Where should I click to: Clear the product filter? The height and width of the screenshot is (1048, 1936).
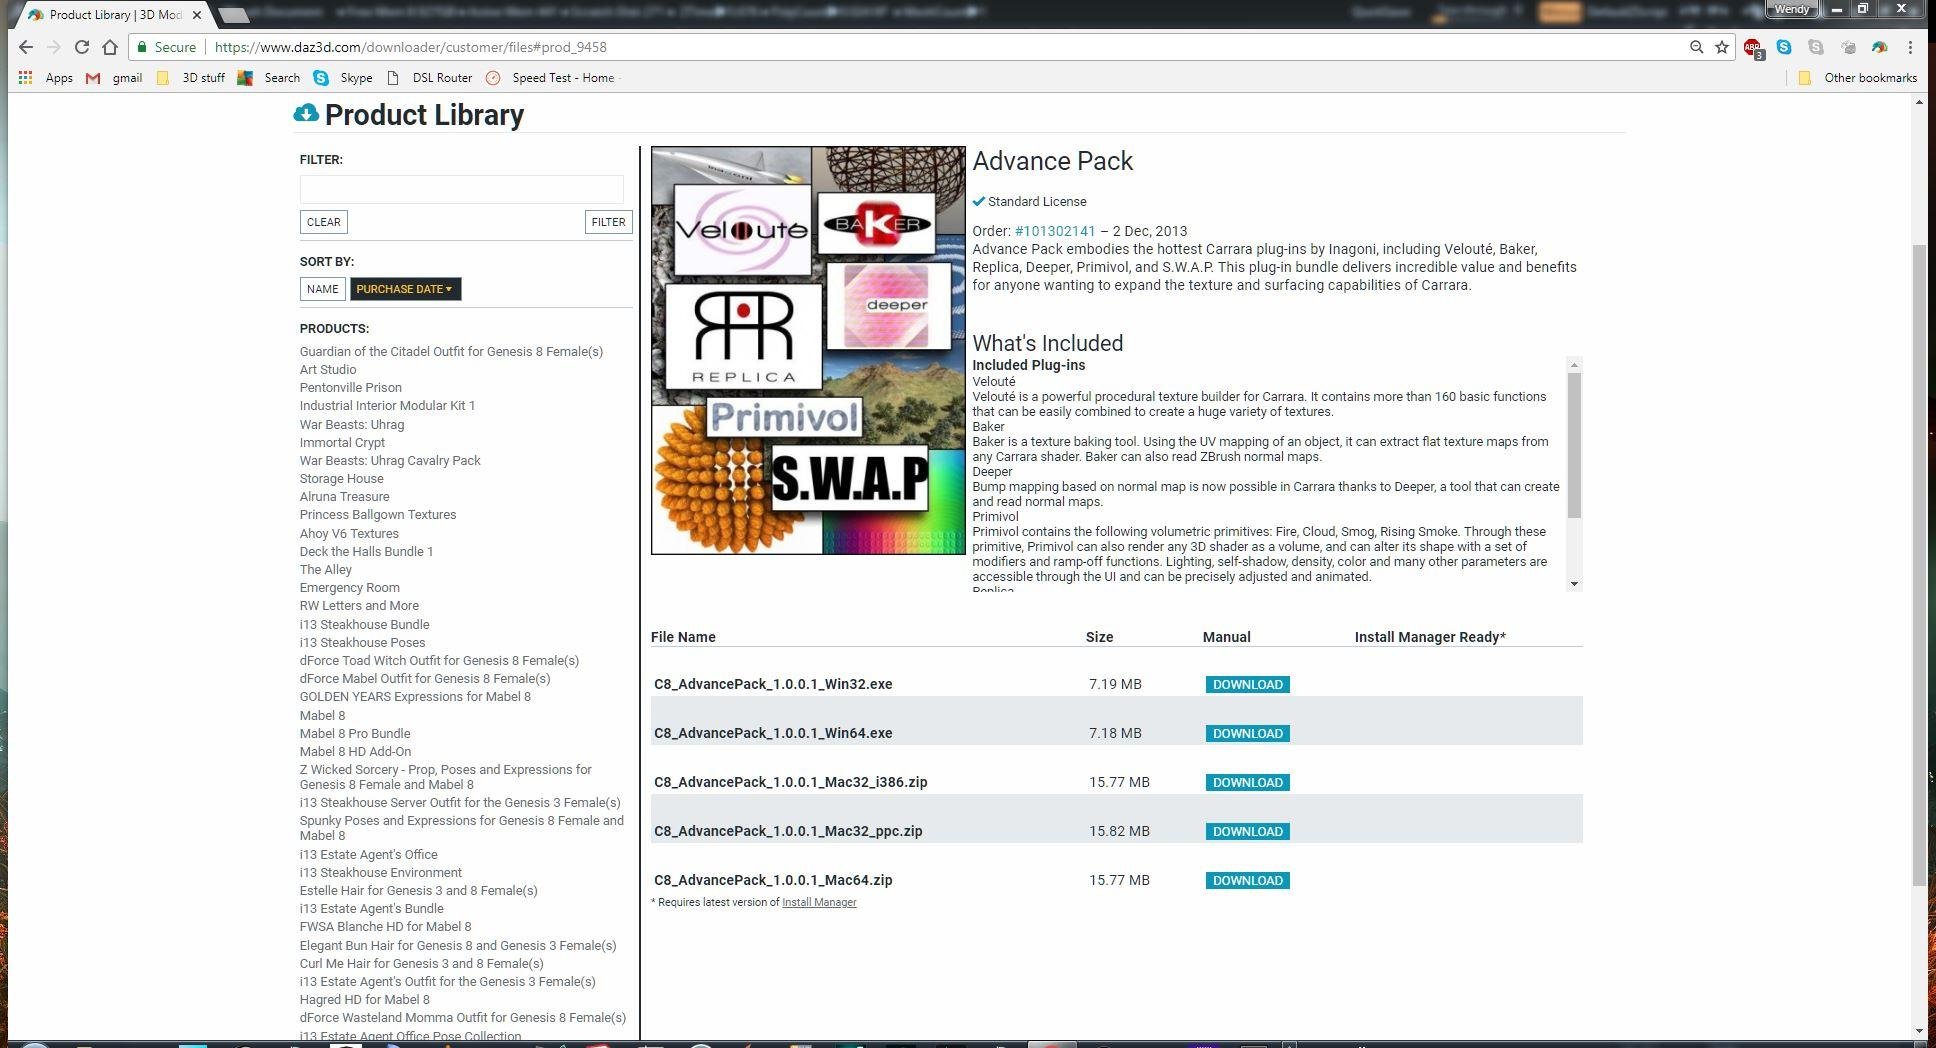tap(323, 222)
